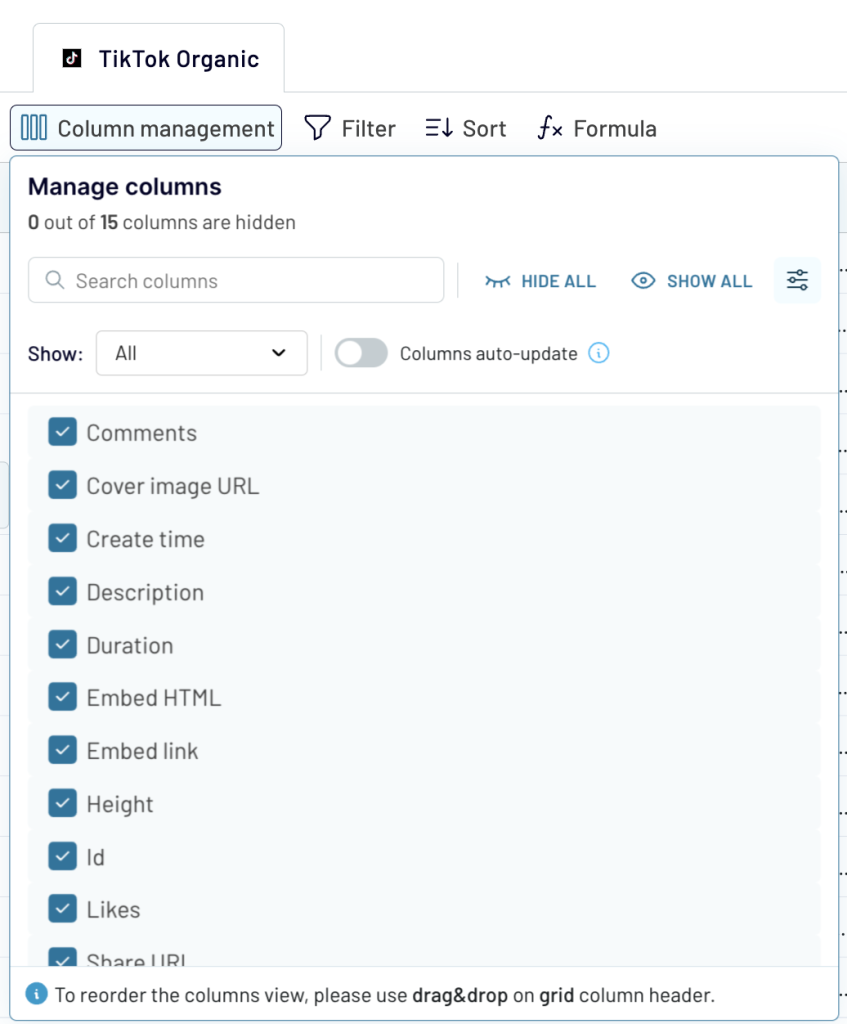Open the Show dropdown set to All
The width and height of the screenshot is (847, 1024).
point(201,353)
